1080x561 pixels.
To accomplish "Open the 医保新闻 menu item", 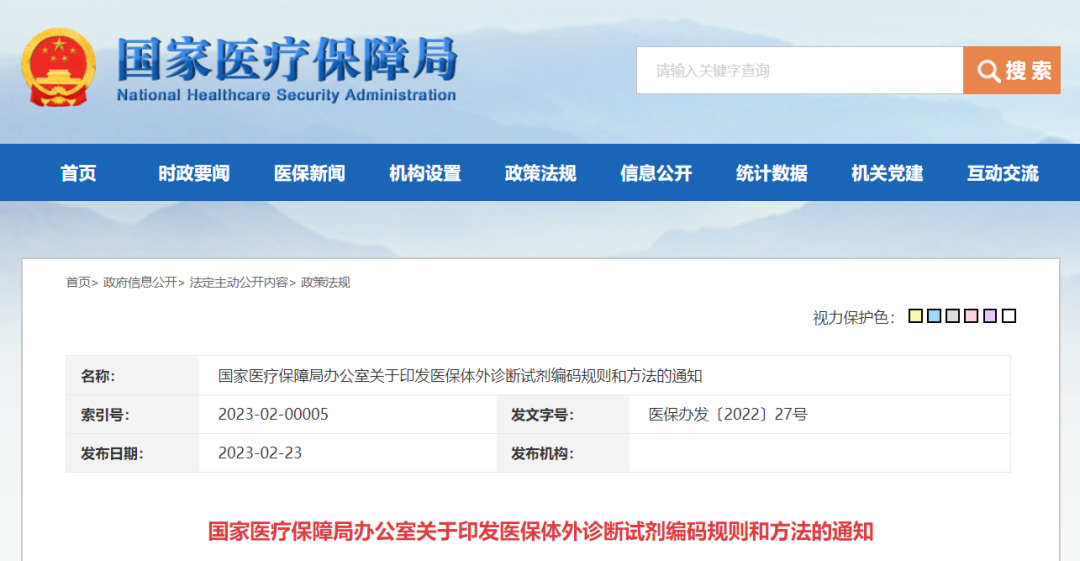I will tap(310, 173).
